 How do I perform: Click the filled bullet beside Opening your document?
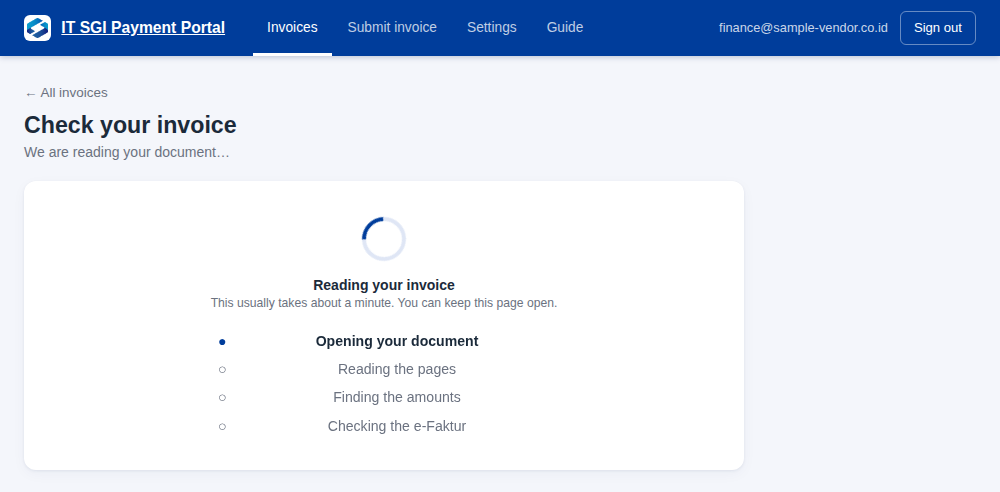click(222, 342)
